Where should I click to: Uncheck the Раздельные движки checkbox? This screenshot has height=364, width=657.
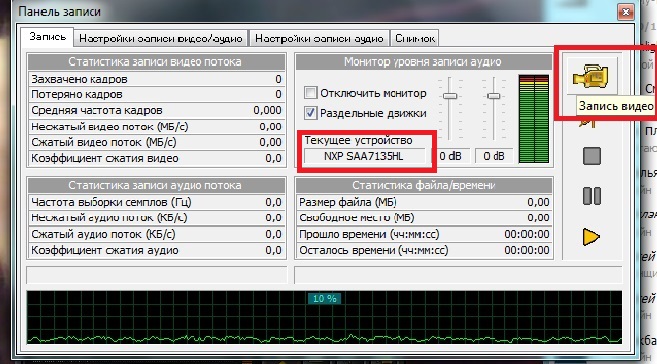tap(310, 113)
